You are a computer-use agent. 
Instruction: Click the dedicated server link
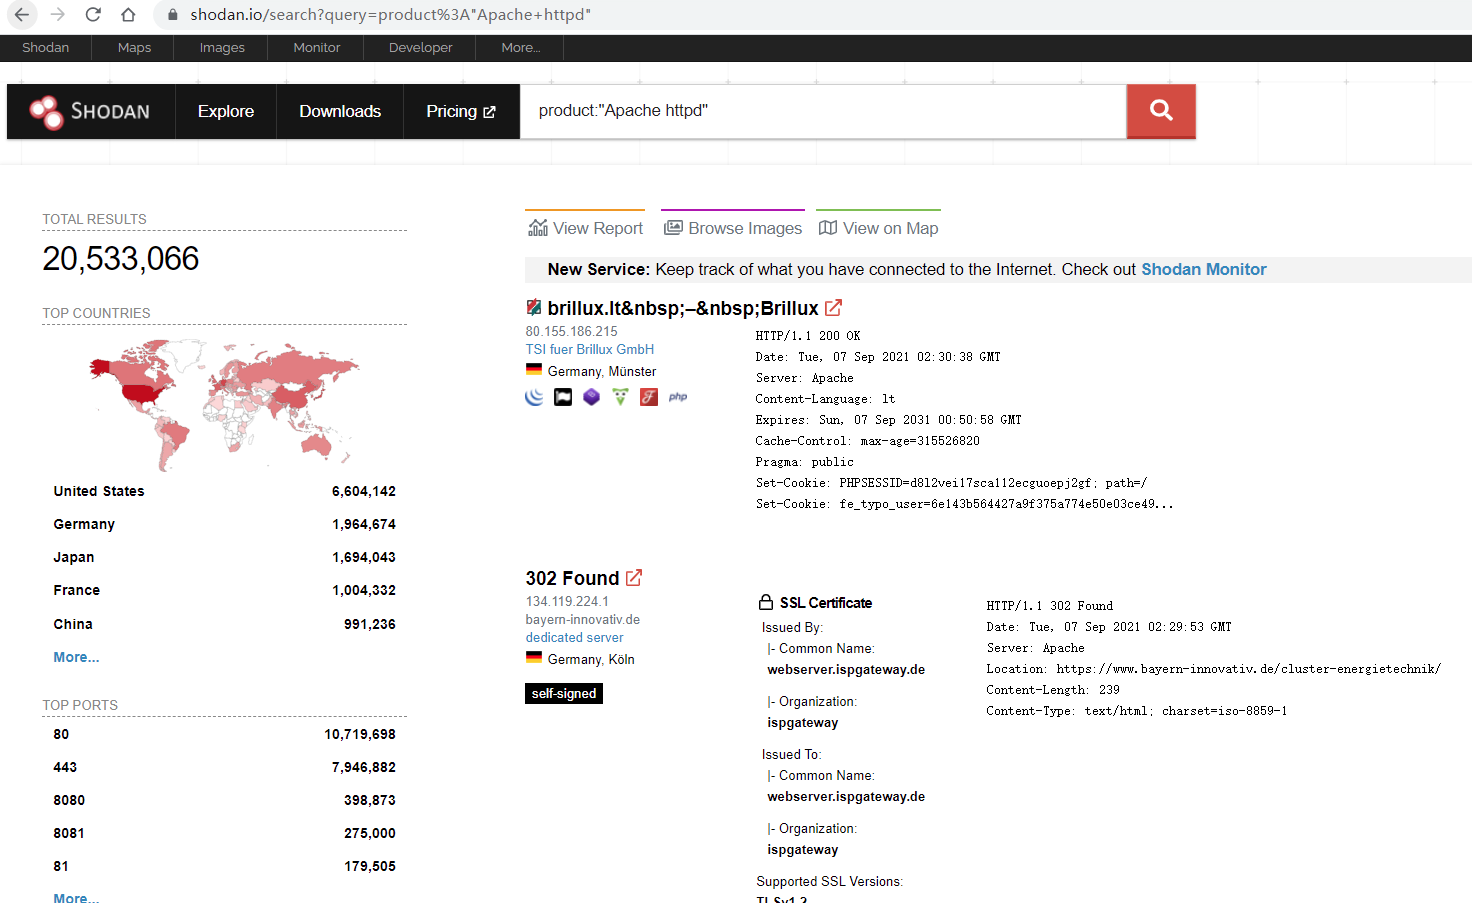pyautogui.click(x=574, y=637)
